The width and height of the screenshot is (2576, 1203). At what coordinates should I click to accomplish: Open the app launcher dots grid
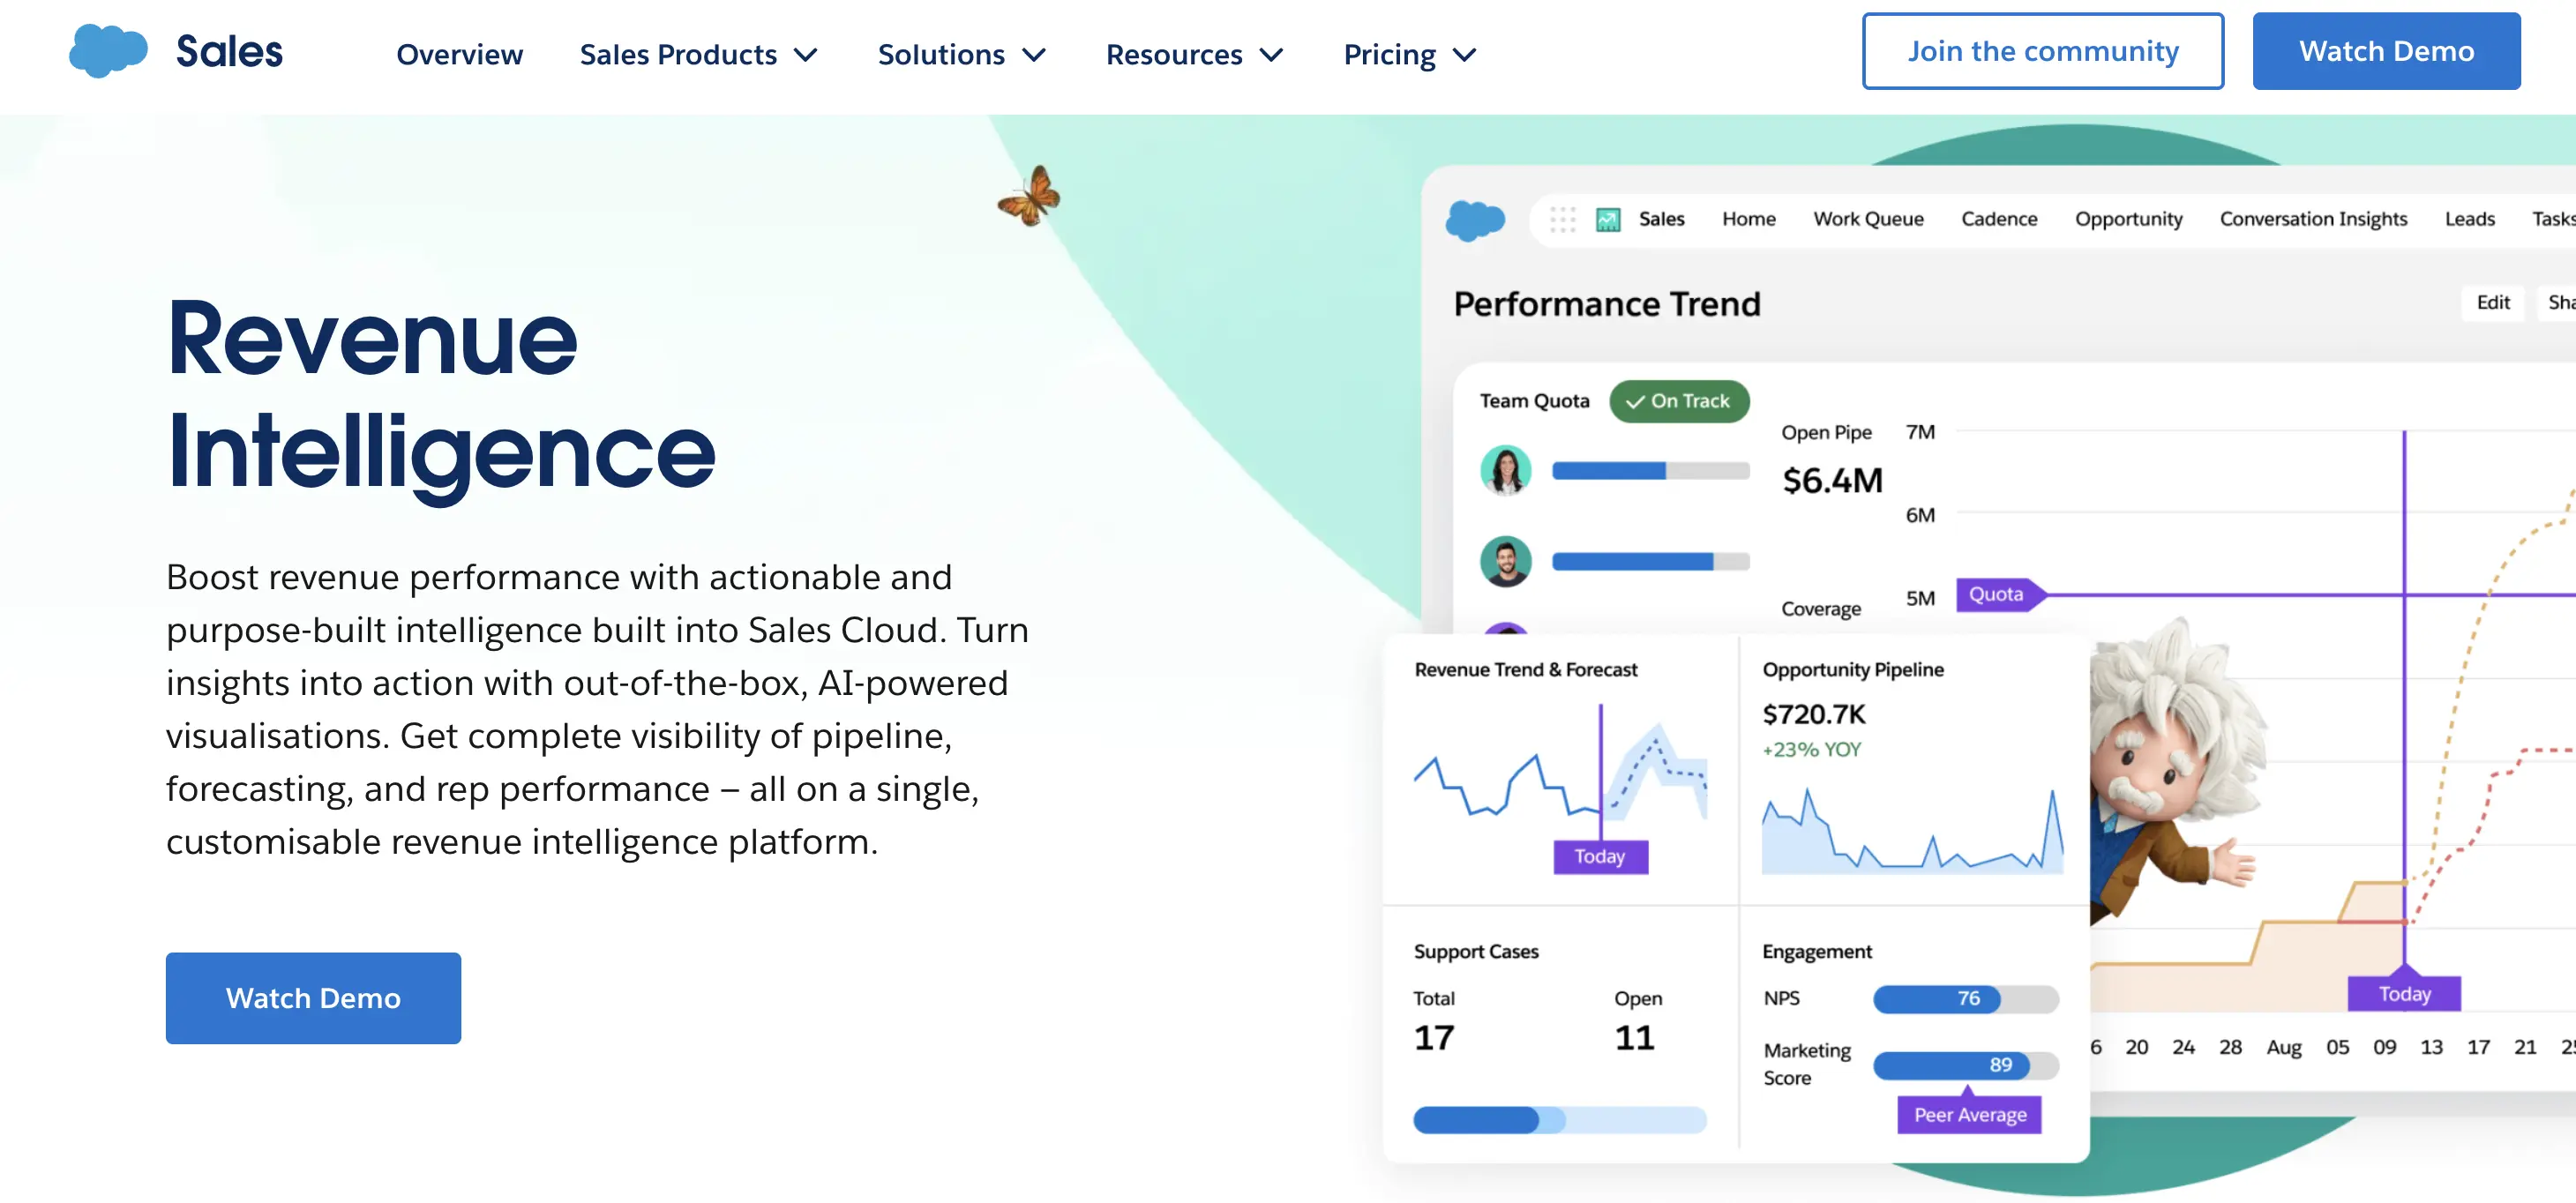tap(1562, 219)
